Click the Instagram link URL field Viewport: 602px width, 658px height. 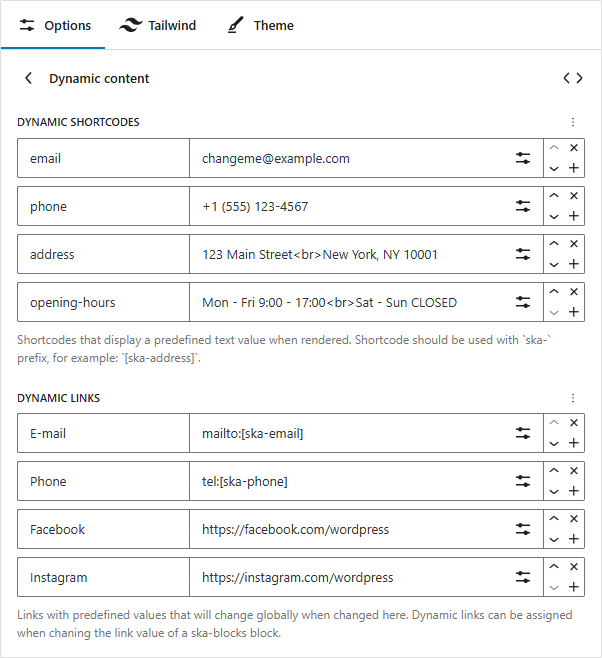click(350, 577)
